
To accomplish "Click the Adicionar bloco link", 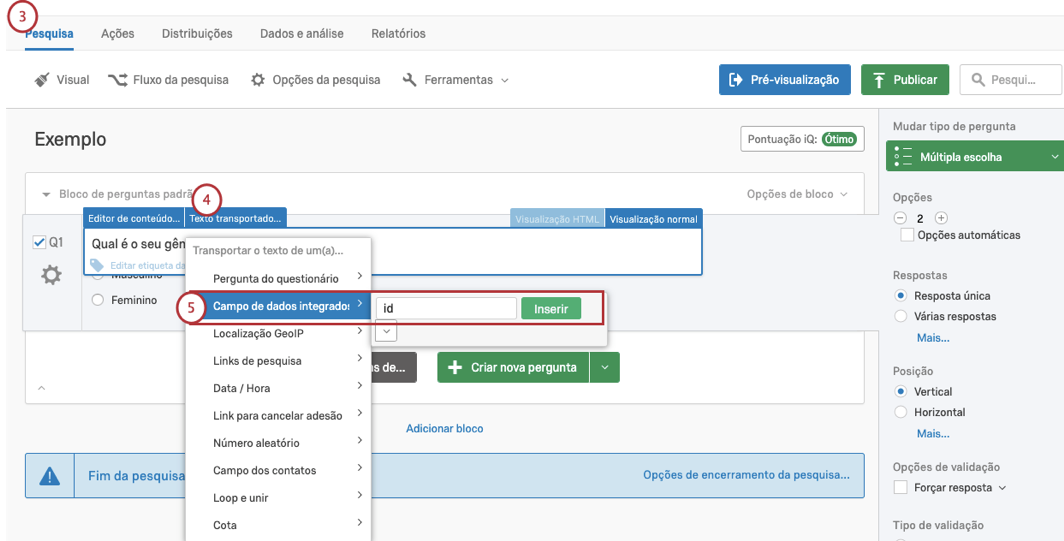I will [444, 428].
